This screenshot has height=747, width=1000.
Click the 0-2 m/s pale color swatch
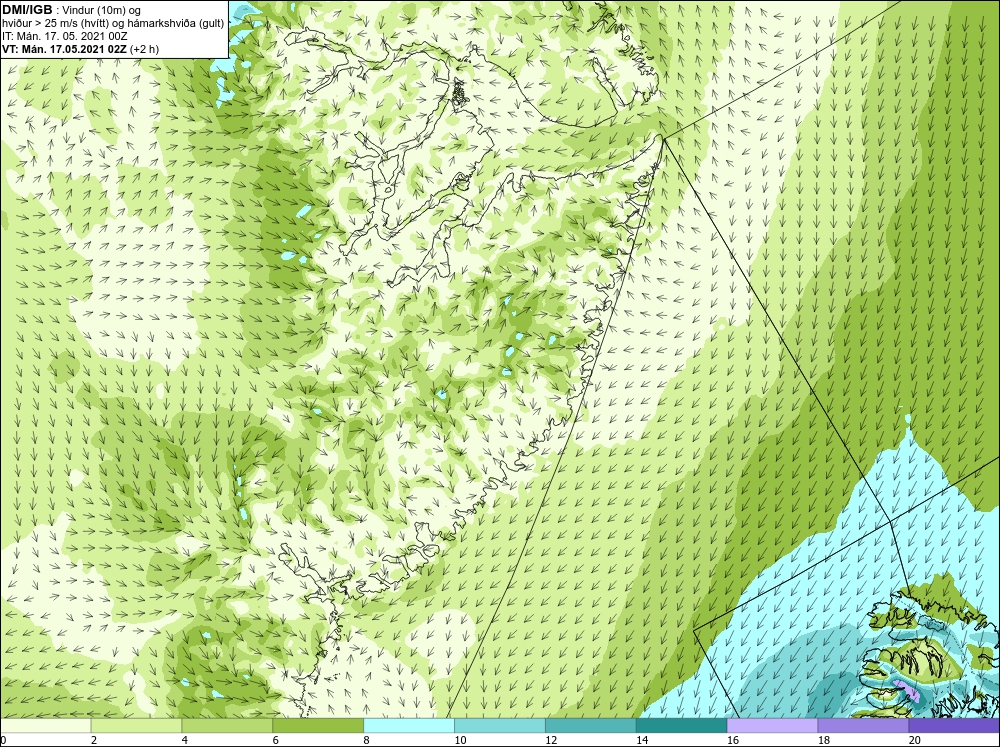(45, 725)
